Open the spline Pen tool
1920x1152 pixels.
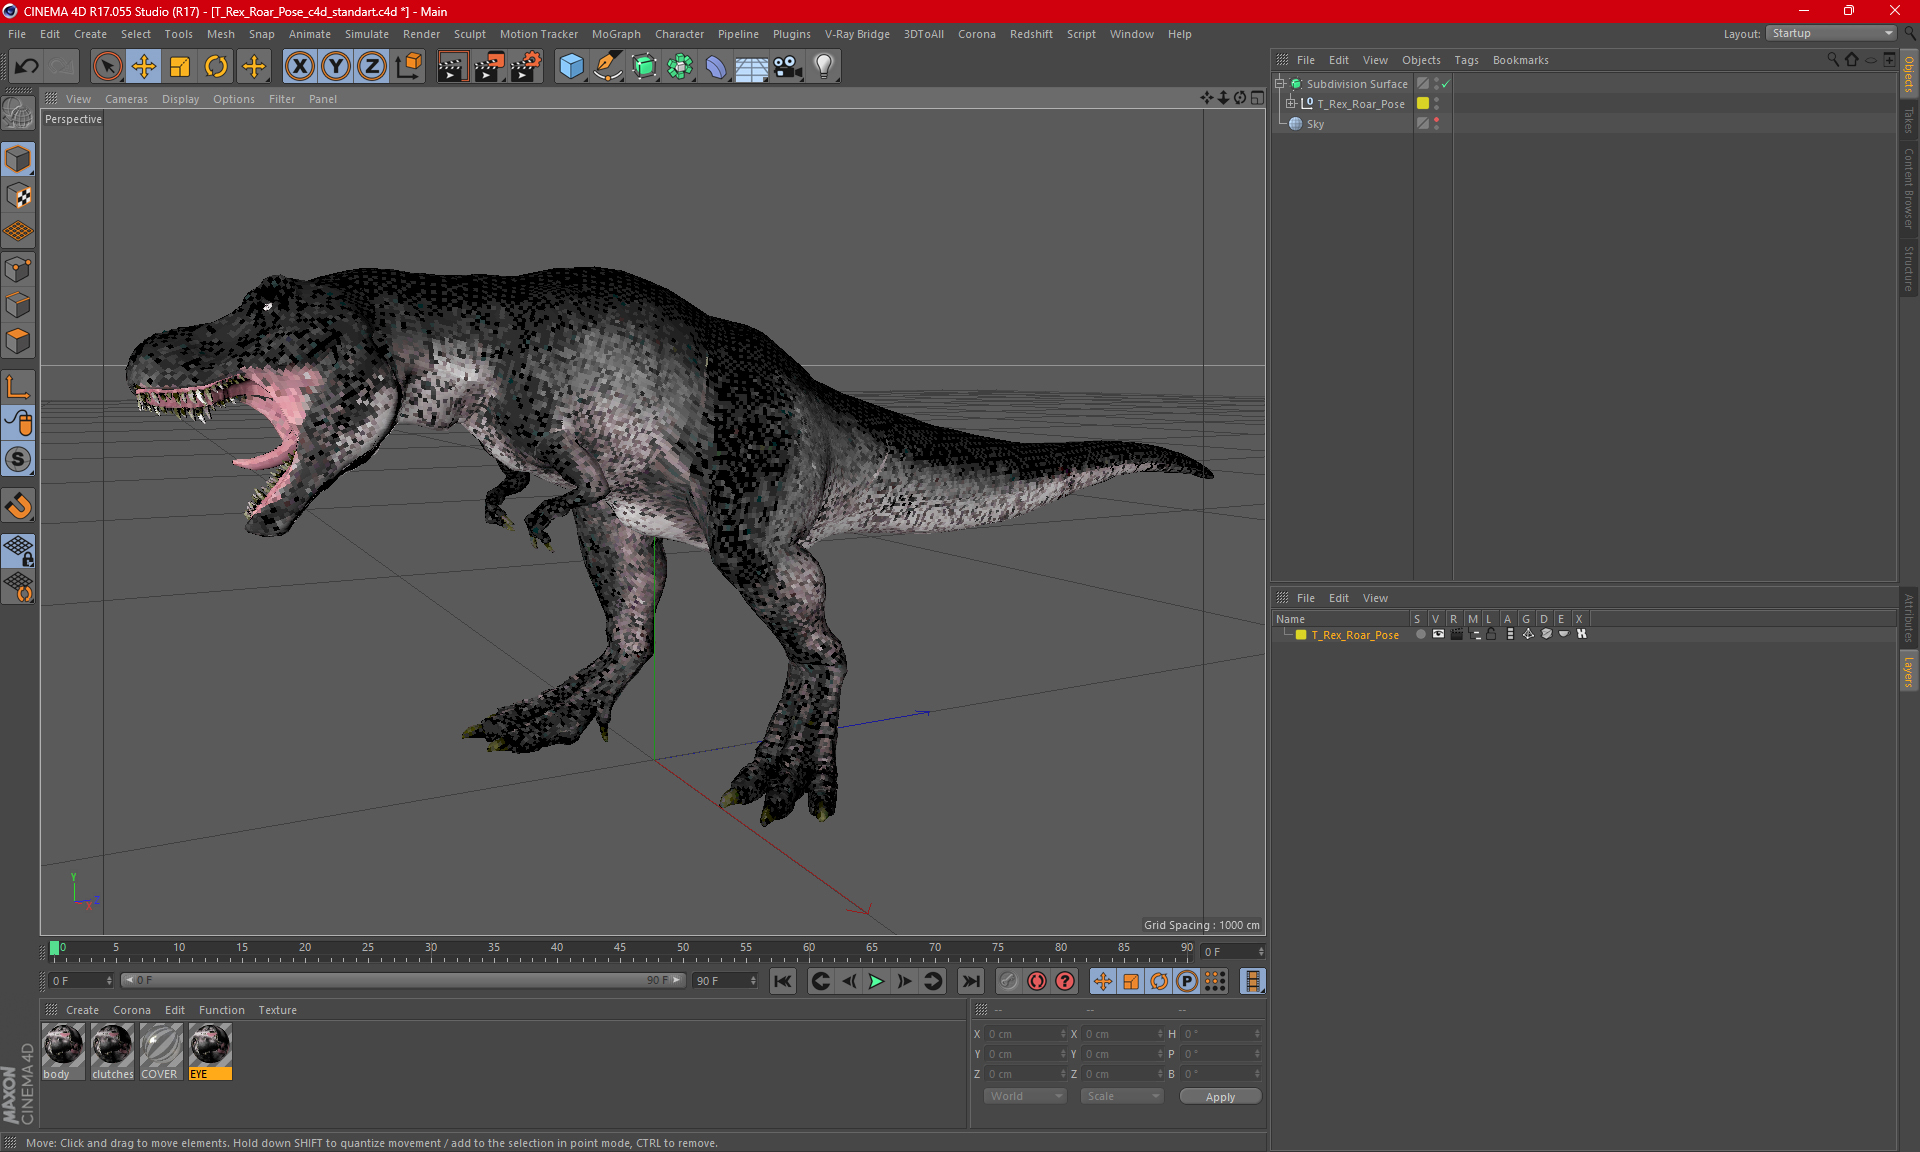(607, 66)
